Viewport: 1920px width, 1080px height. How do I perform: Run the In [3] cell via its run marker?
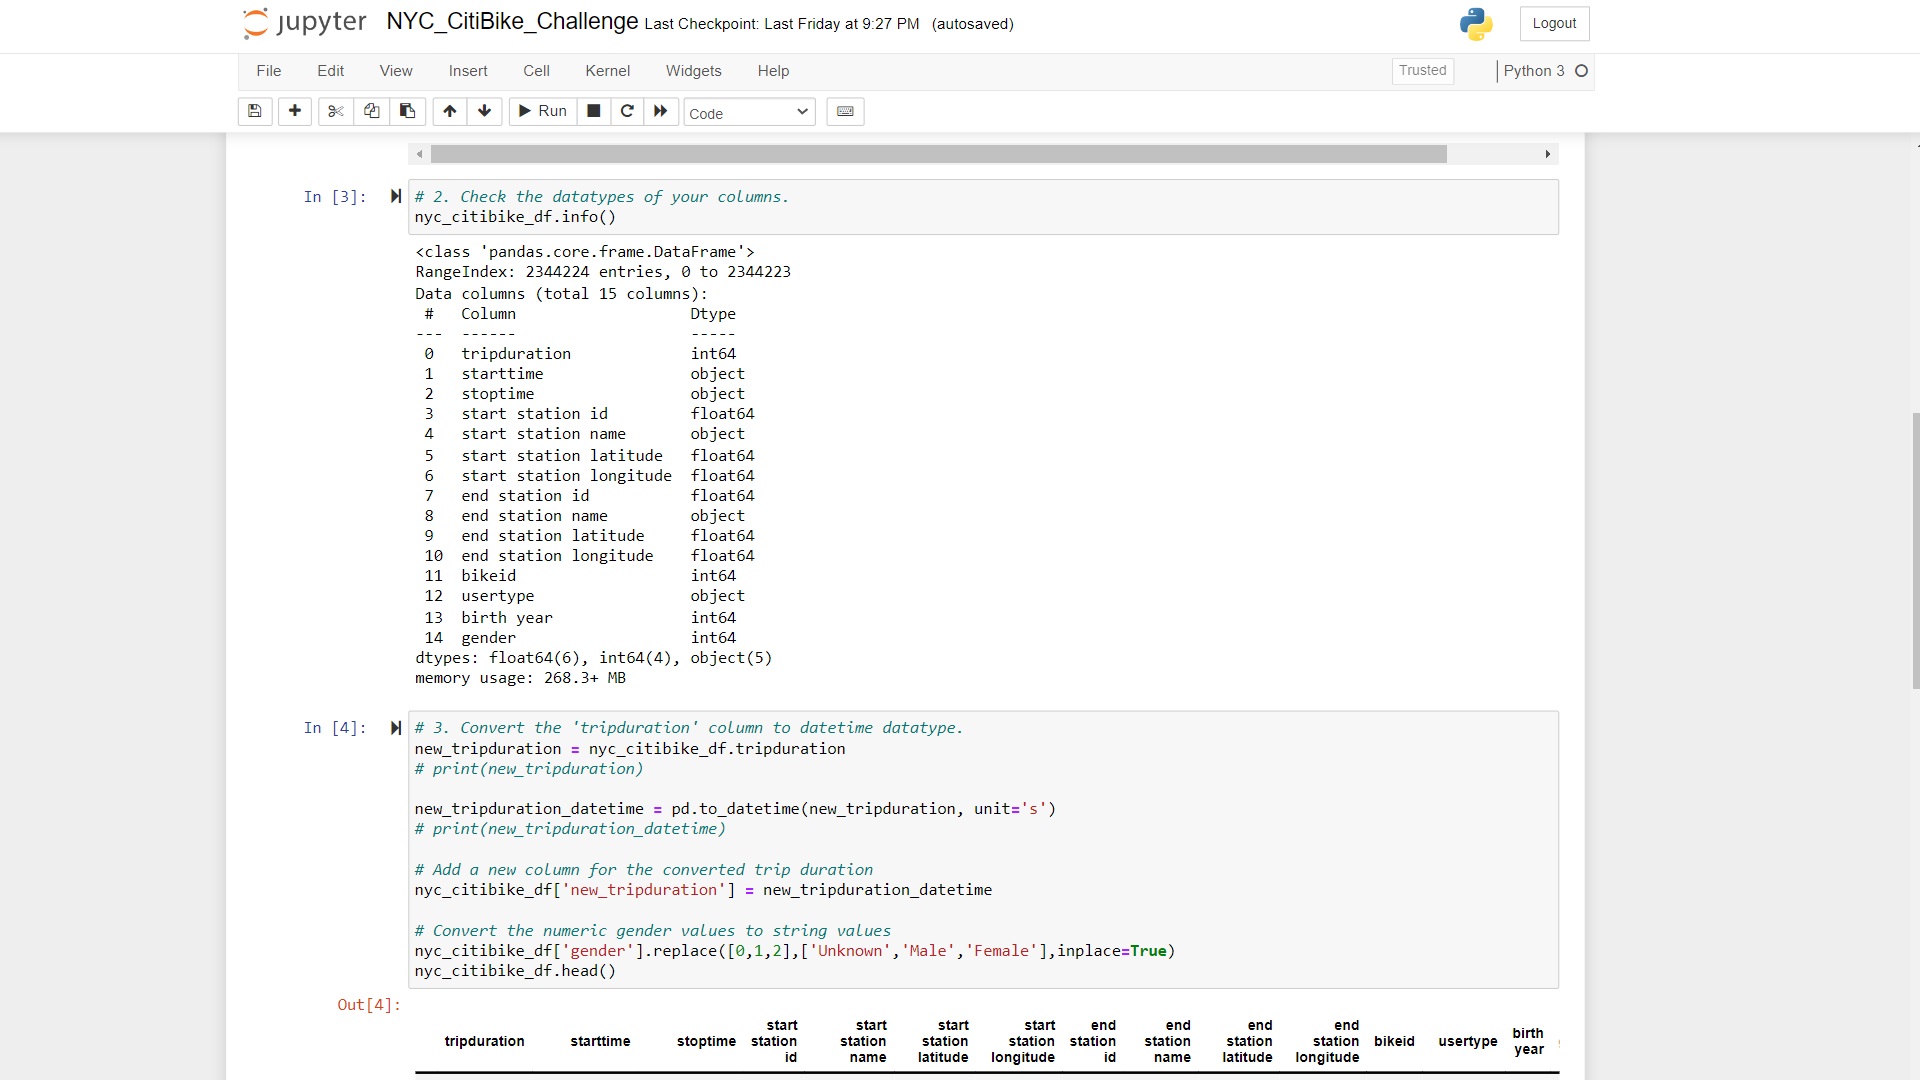[396, 196]
